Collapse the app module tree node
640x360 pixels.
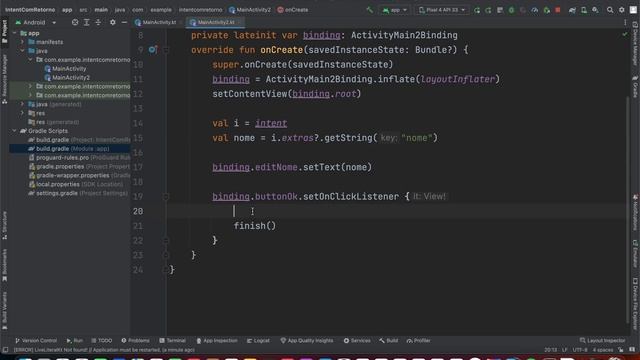[15, 33]
